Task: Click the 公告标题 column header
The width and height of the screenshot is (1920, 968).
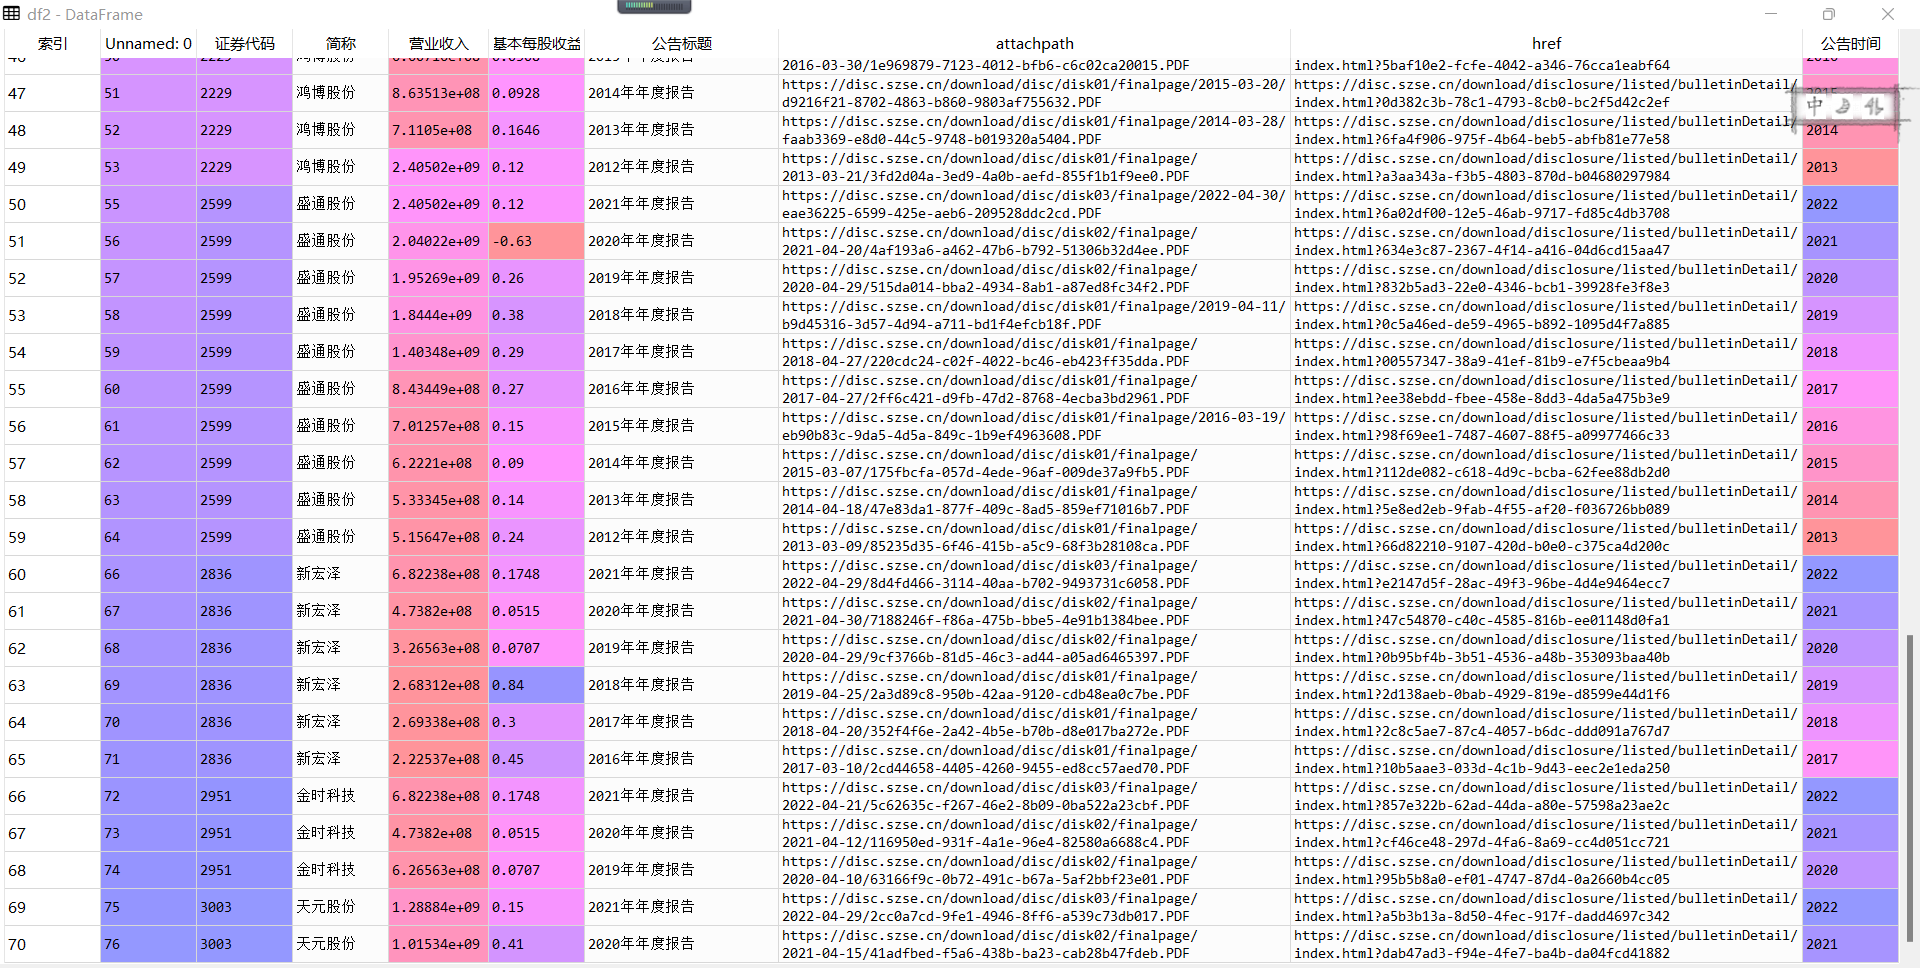Action: [x=681, y=43]
